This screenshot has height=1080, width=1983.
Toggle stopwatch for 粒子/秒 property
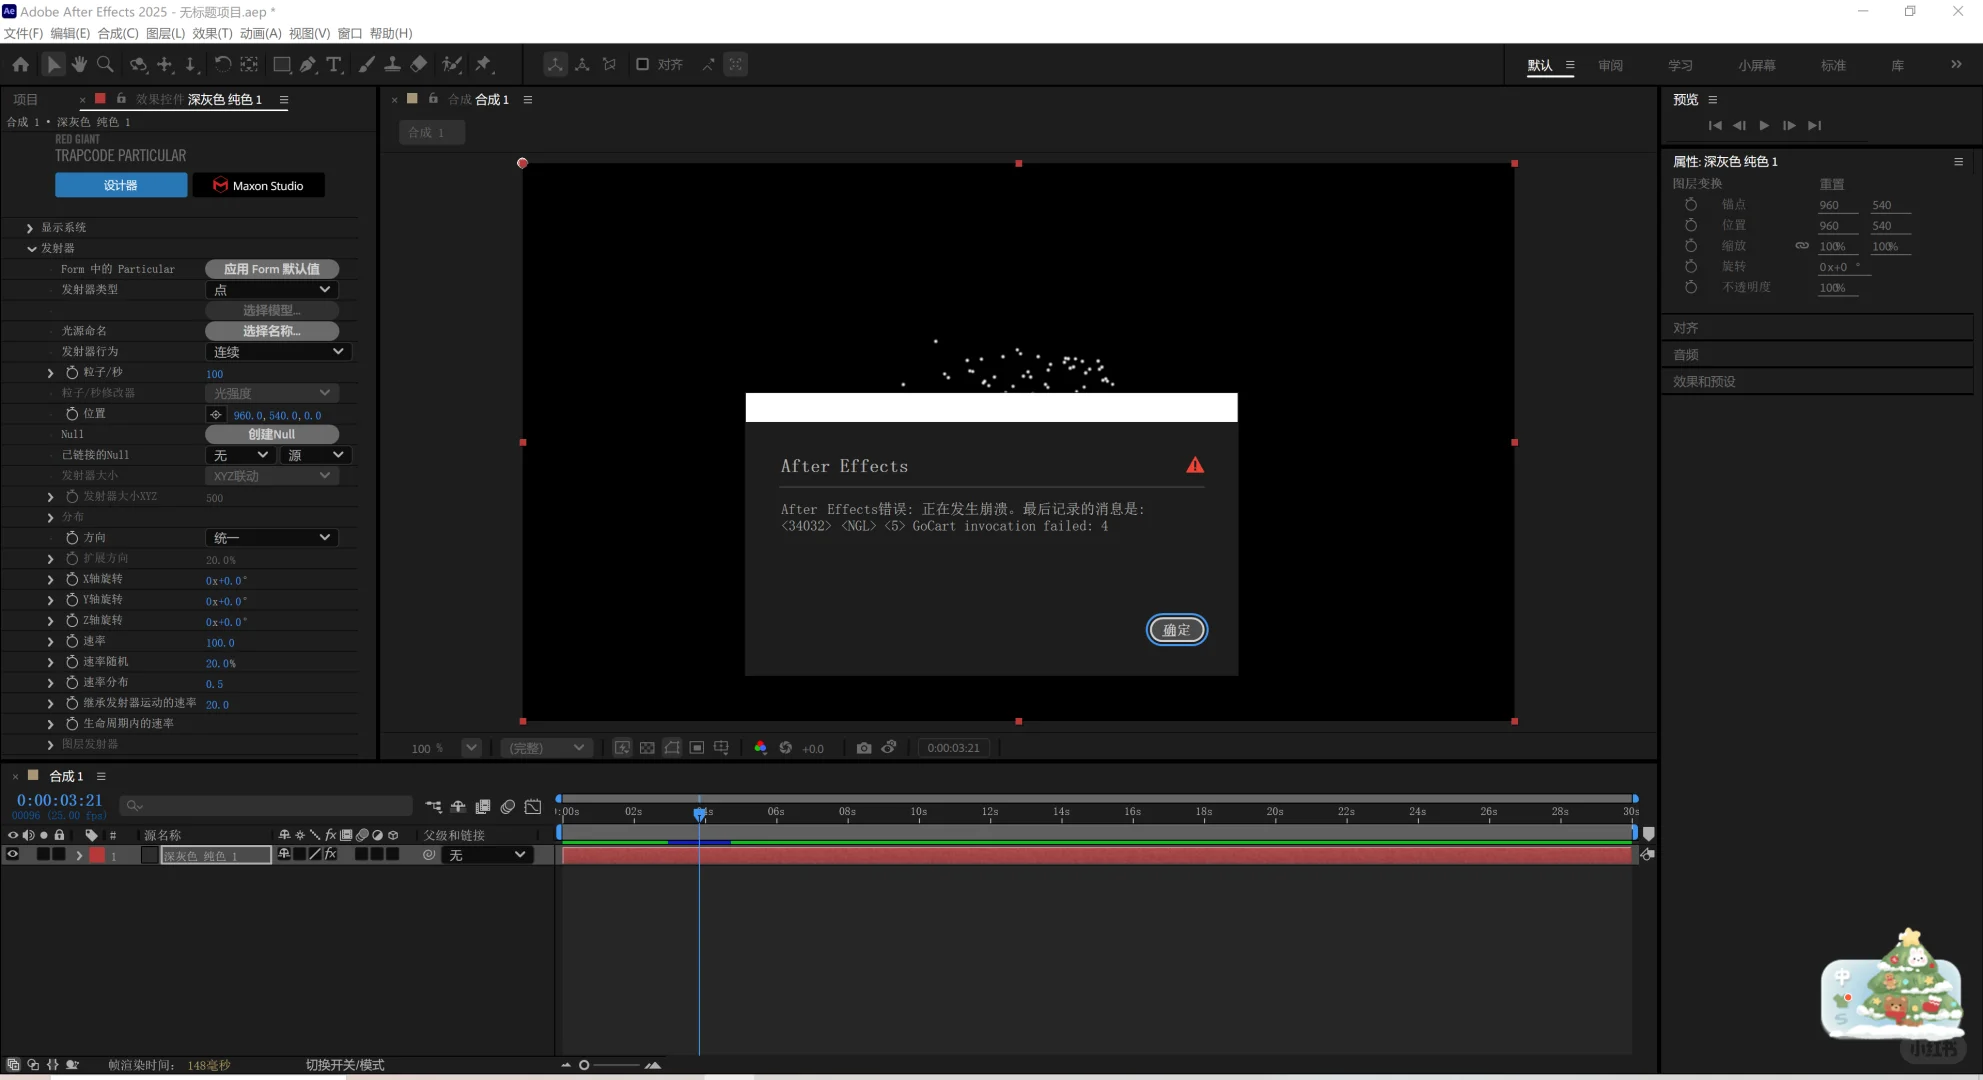point(72,372)
